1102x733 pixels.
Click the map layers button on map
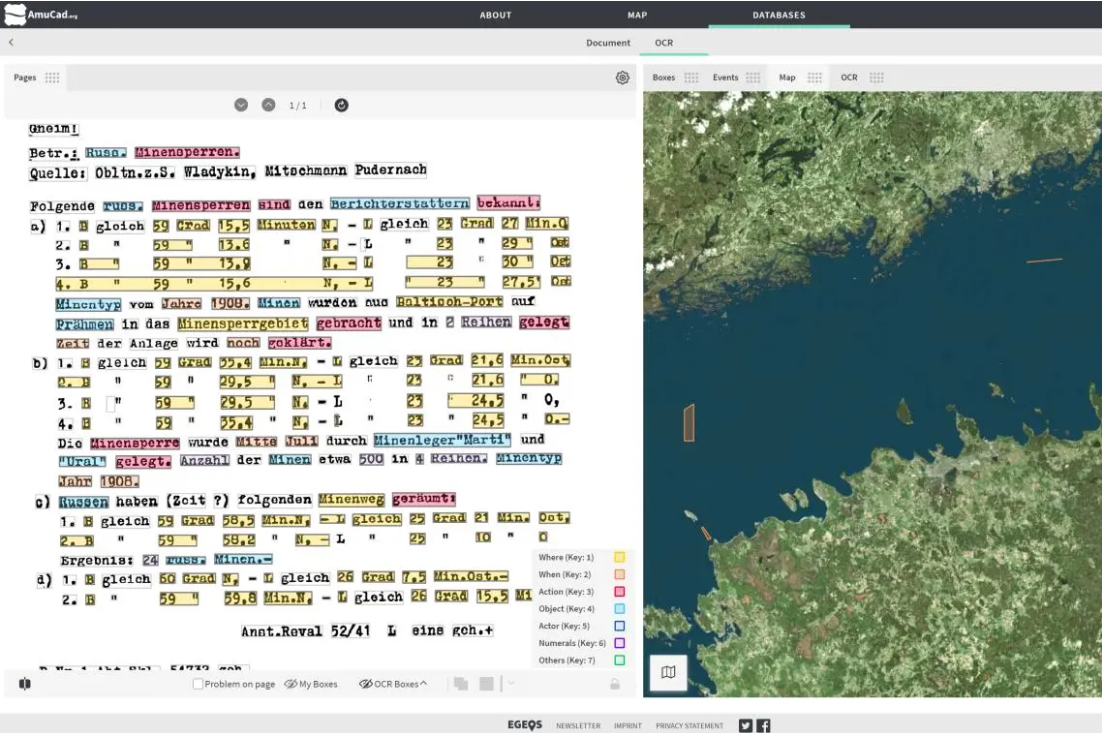coord(668,673)
